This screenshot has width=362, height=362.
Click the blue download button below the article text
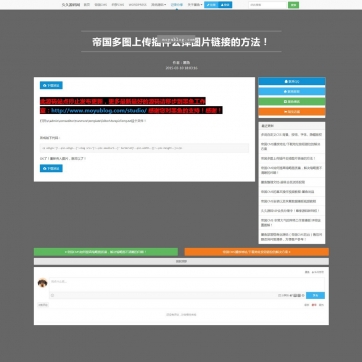click(x=51, y=168)
